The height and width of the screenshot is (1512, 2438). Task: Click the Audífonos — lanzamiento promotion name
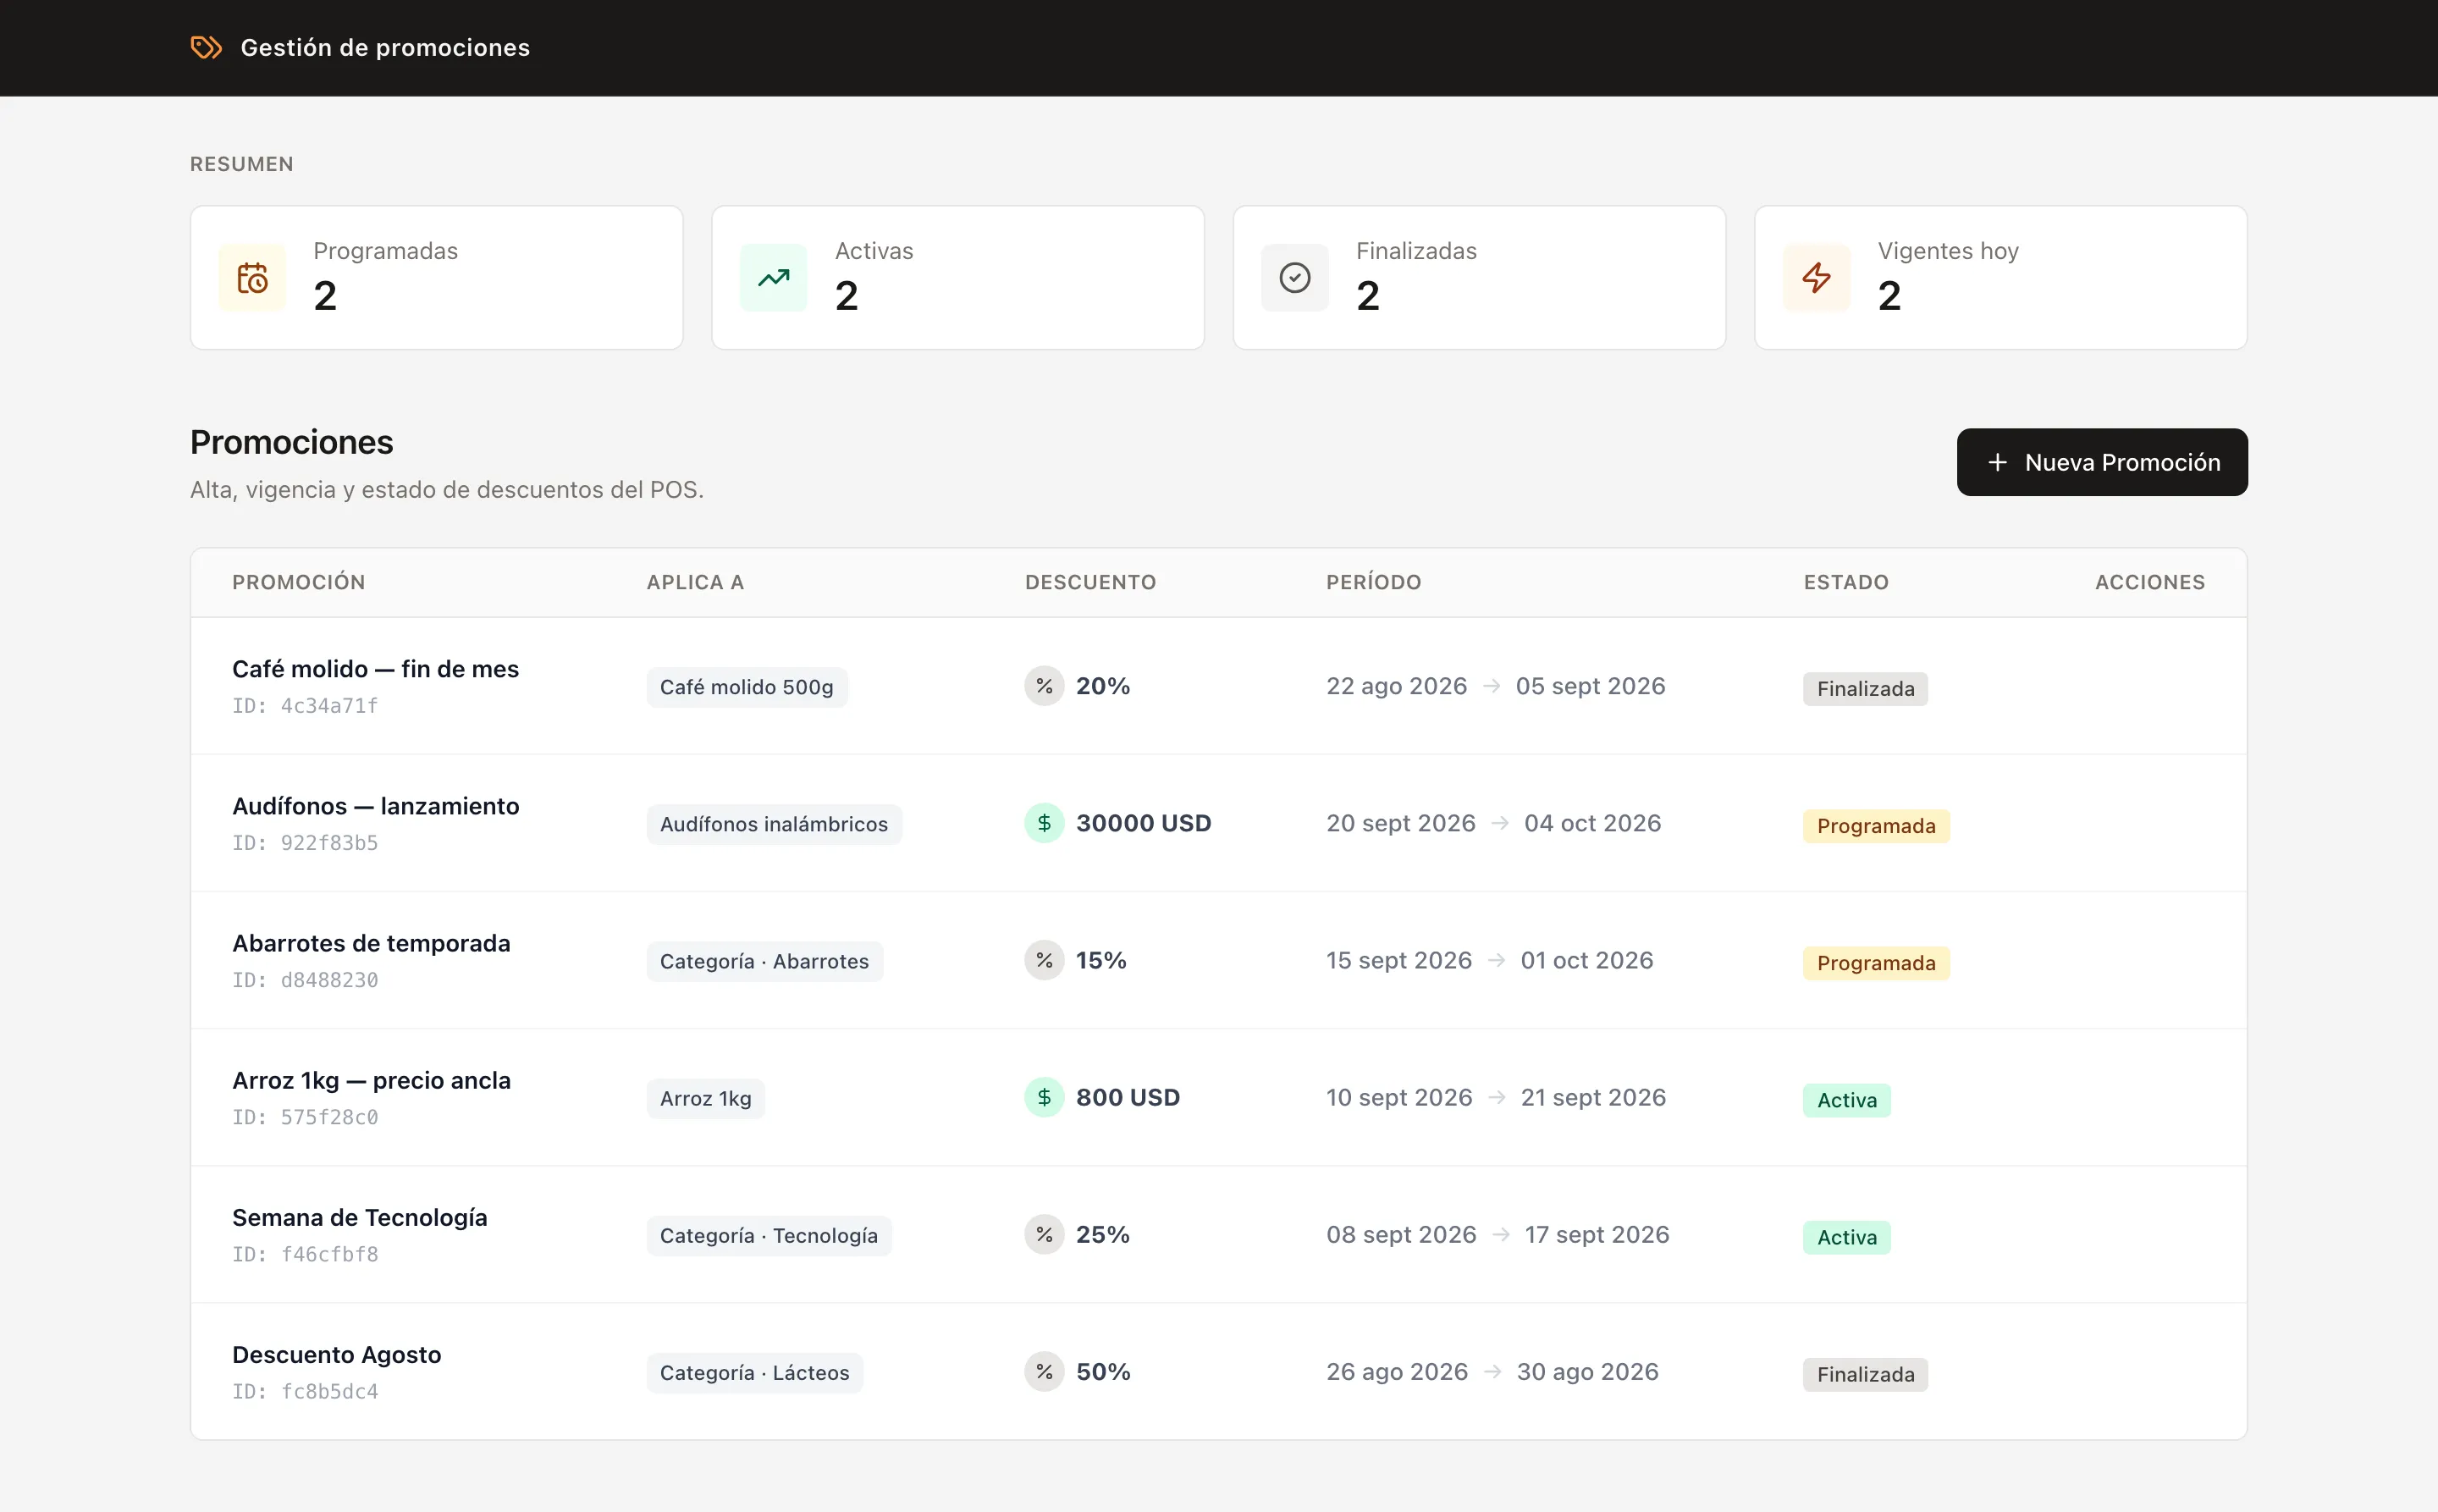pyautogui.click(x=376, y=806)
